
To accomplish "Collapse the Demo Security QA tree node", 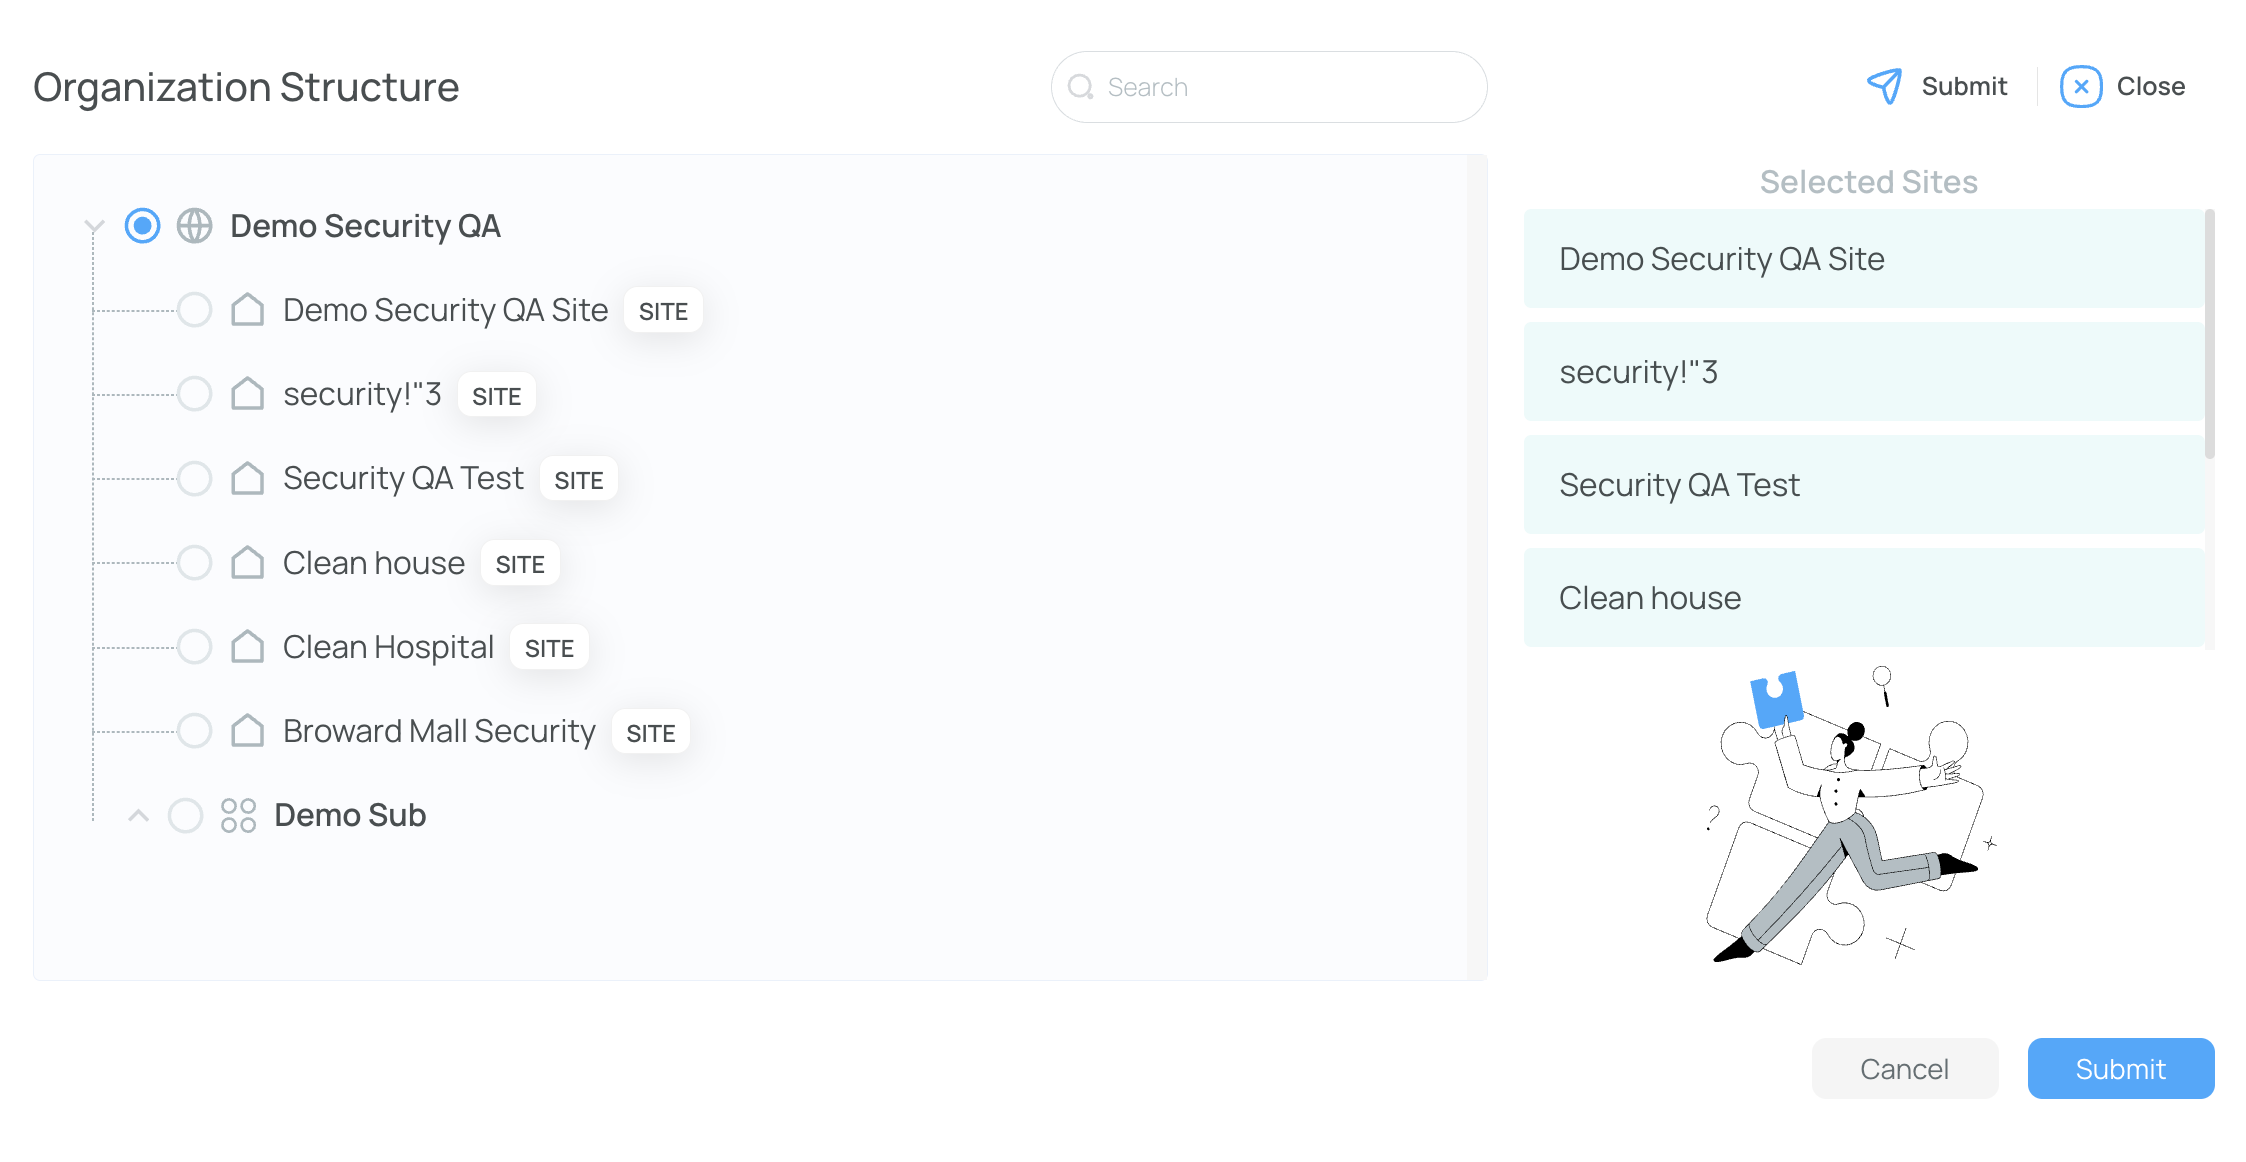I will click(94, 226).
